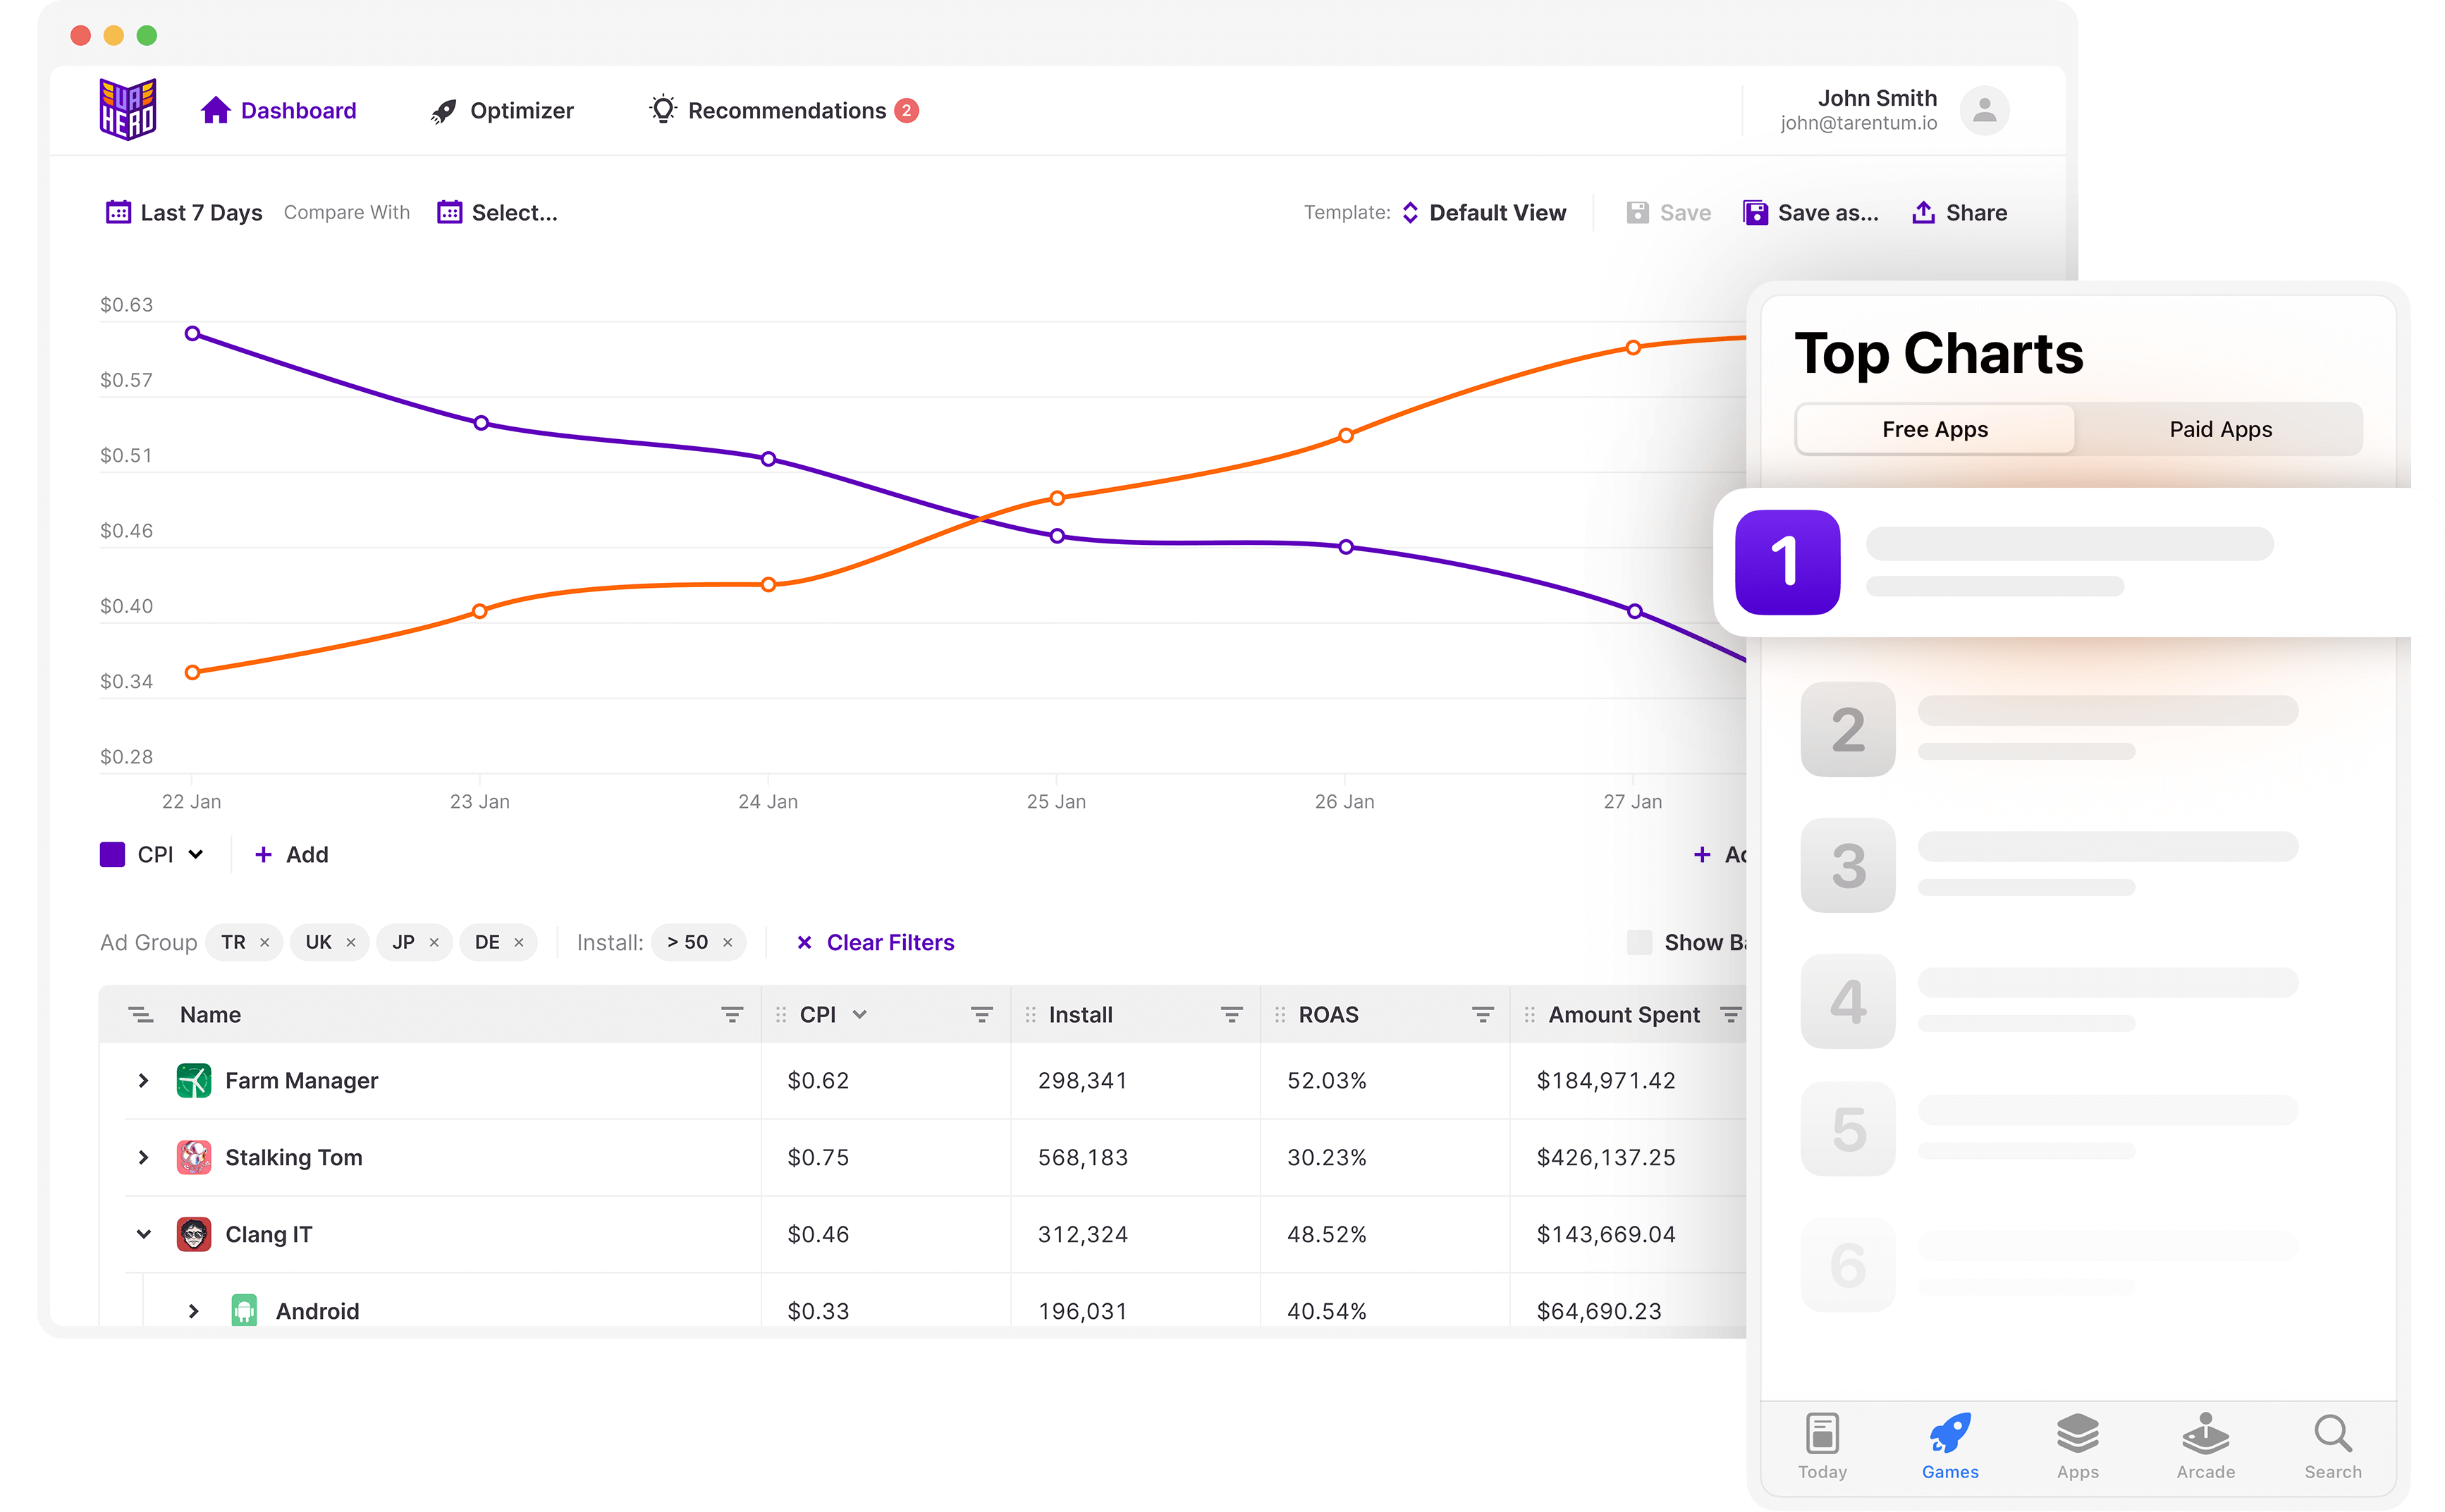Click the UA Head logo

[127, 109]
